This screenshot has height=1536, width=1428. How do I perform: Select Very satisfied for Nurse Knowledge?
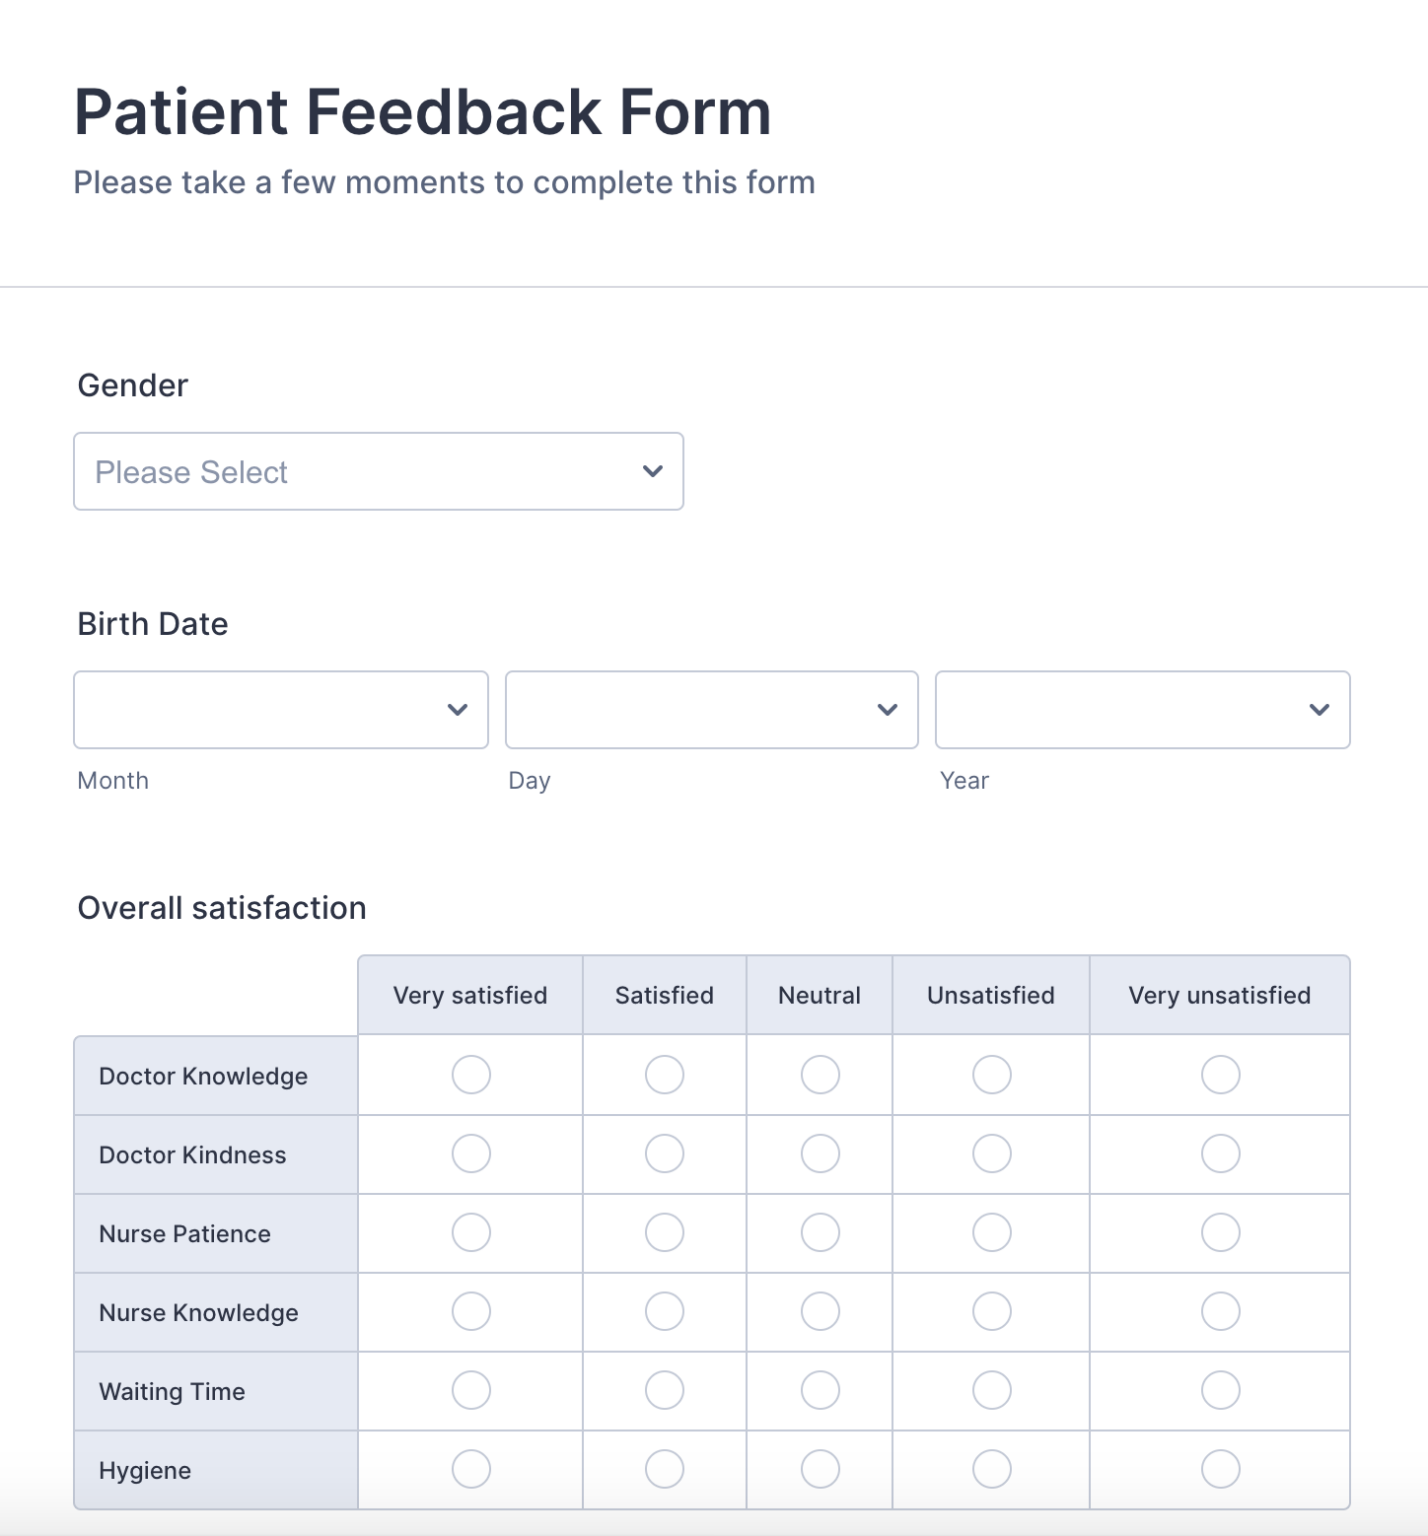pos(470,1311)
